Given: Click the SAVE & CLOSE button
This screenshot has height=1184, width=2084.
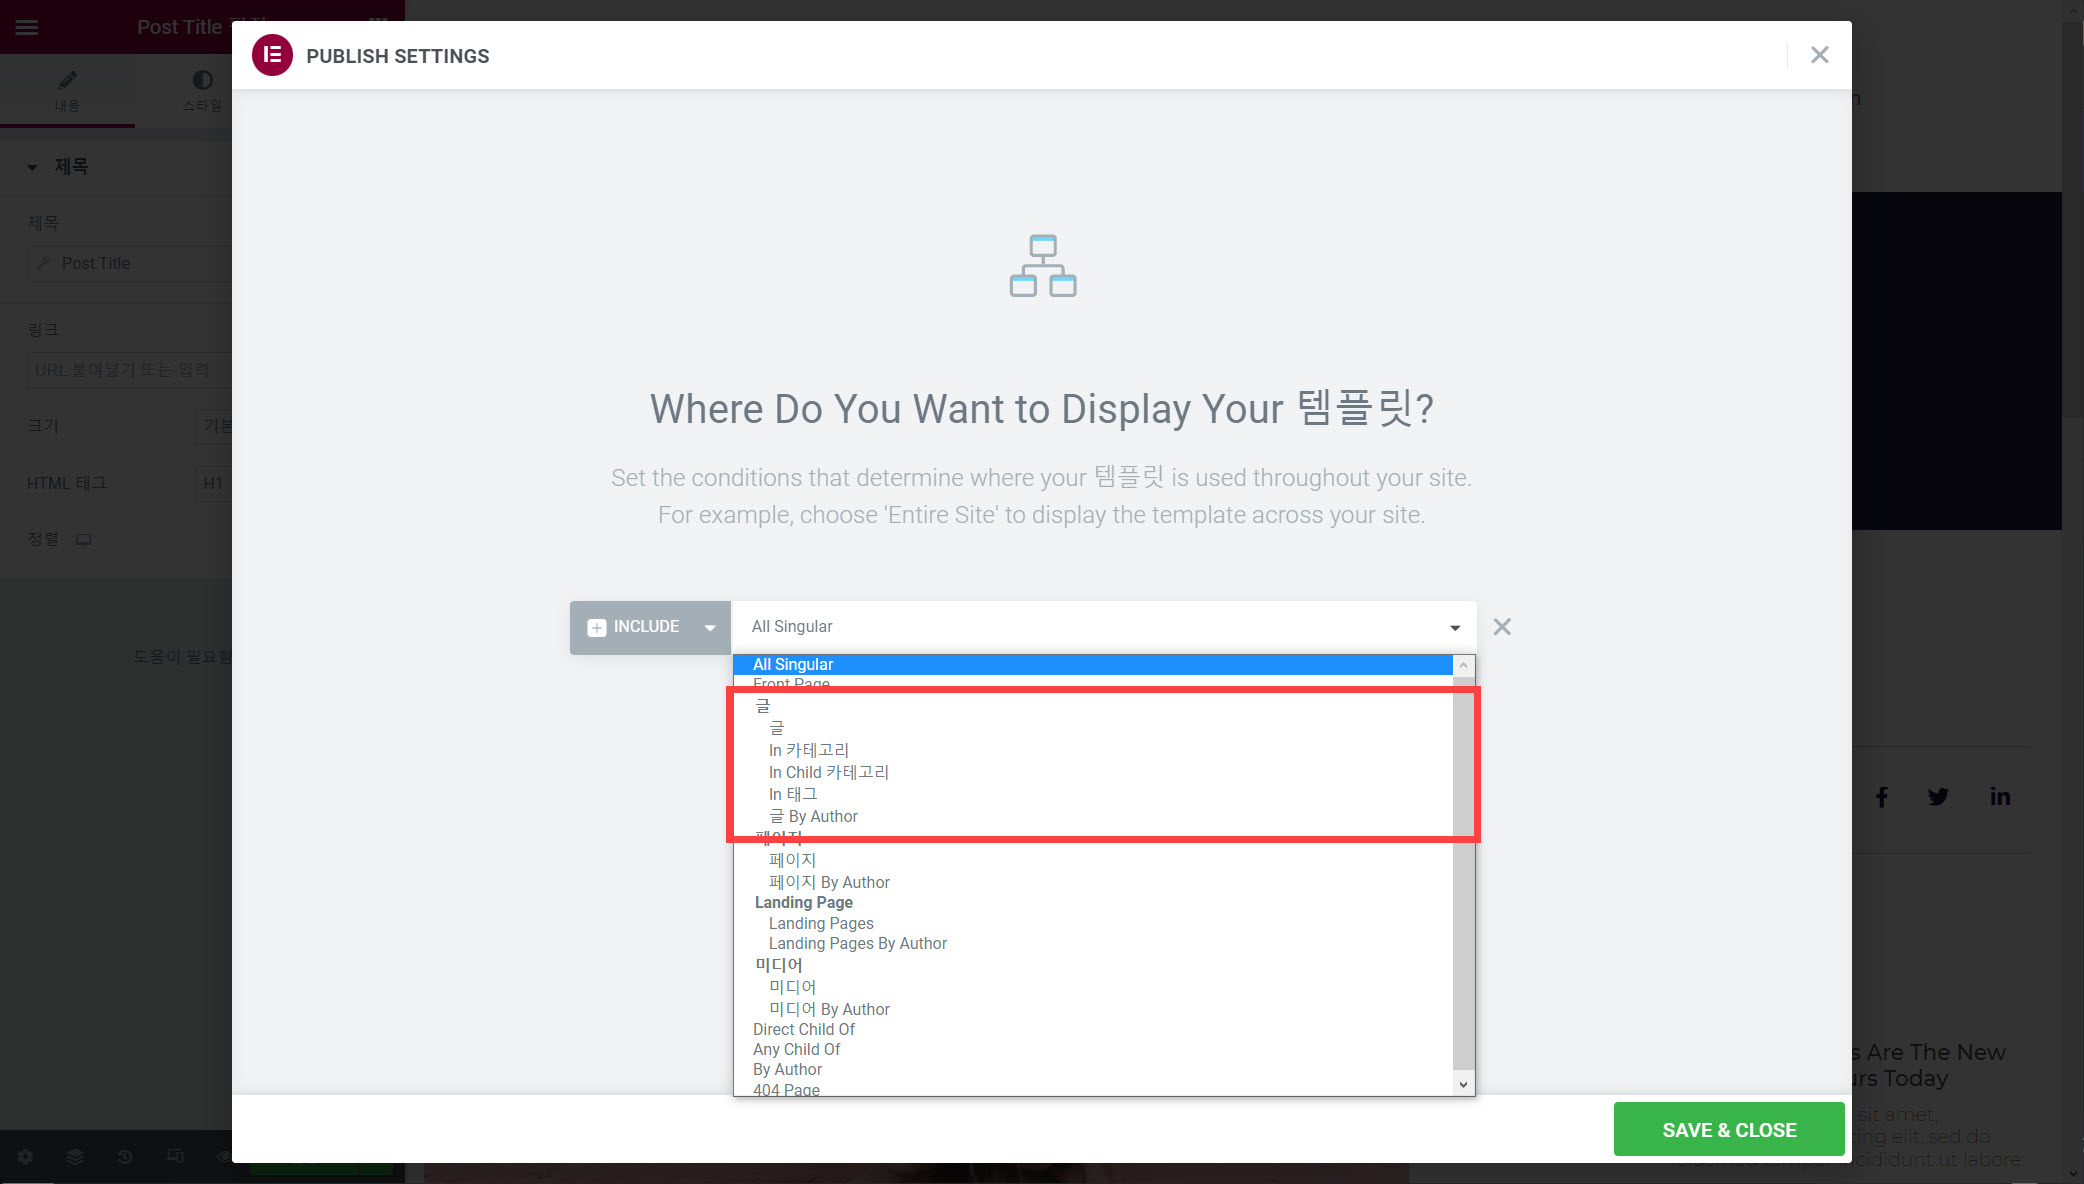Looking at the screenshot, I should [x=1728, y=1129].
